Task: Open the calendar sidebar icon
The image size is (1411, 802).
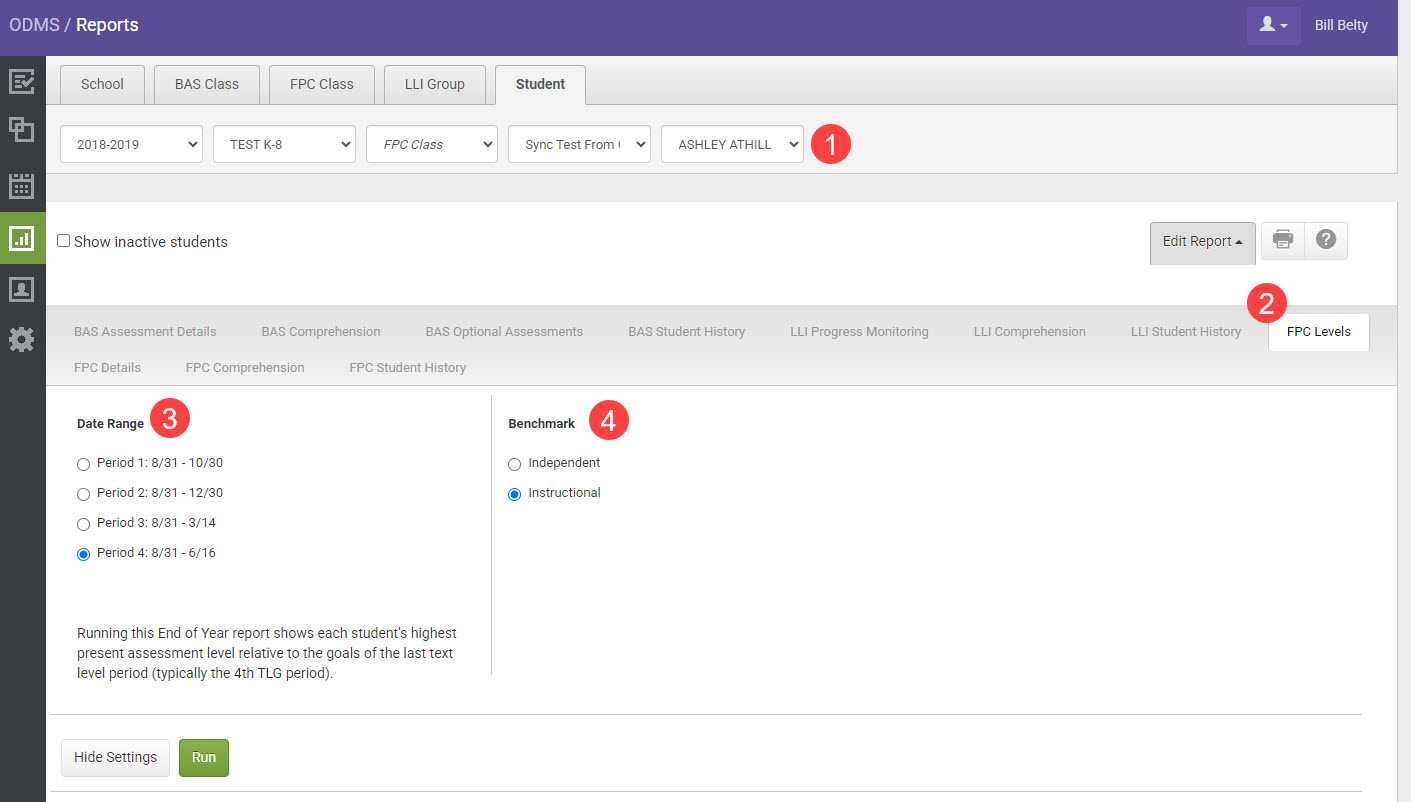Action: pos(22,186)
